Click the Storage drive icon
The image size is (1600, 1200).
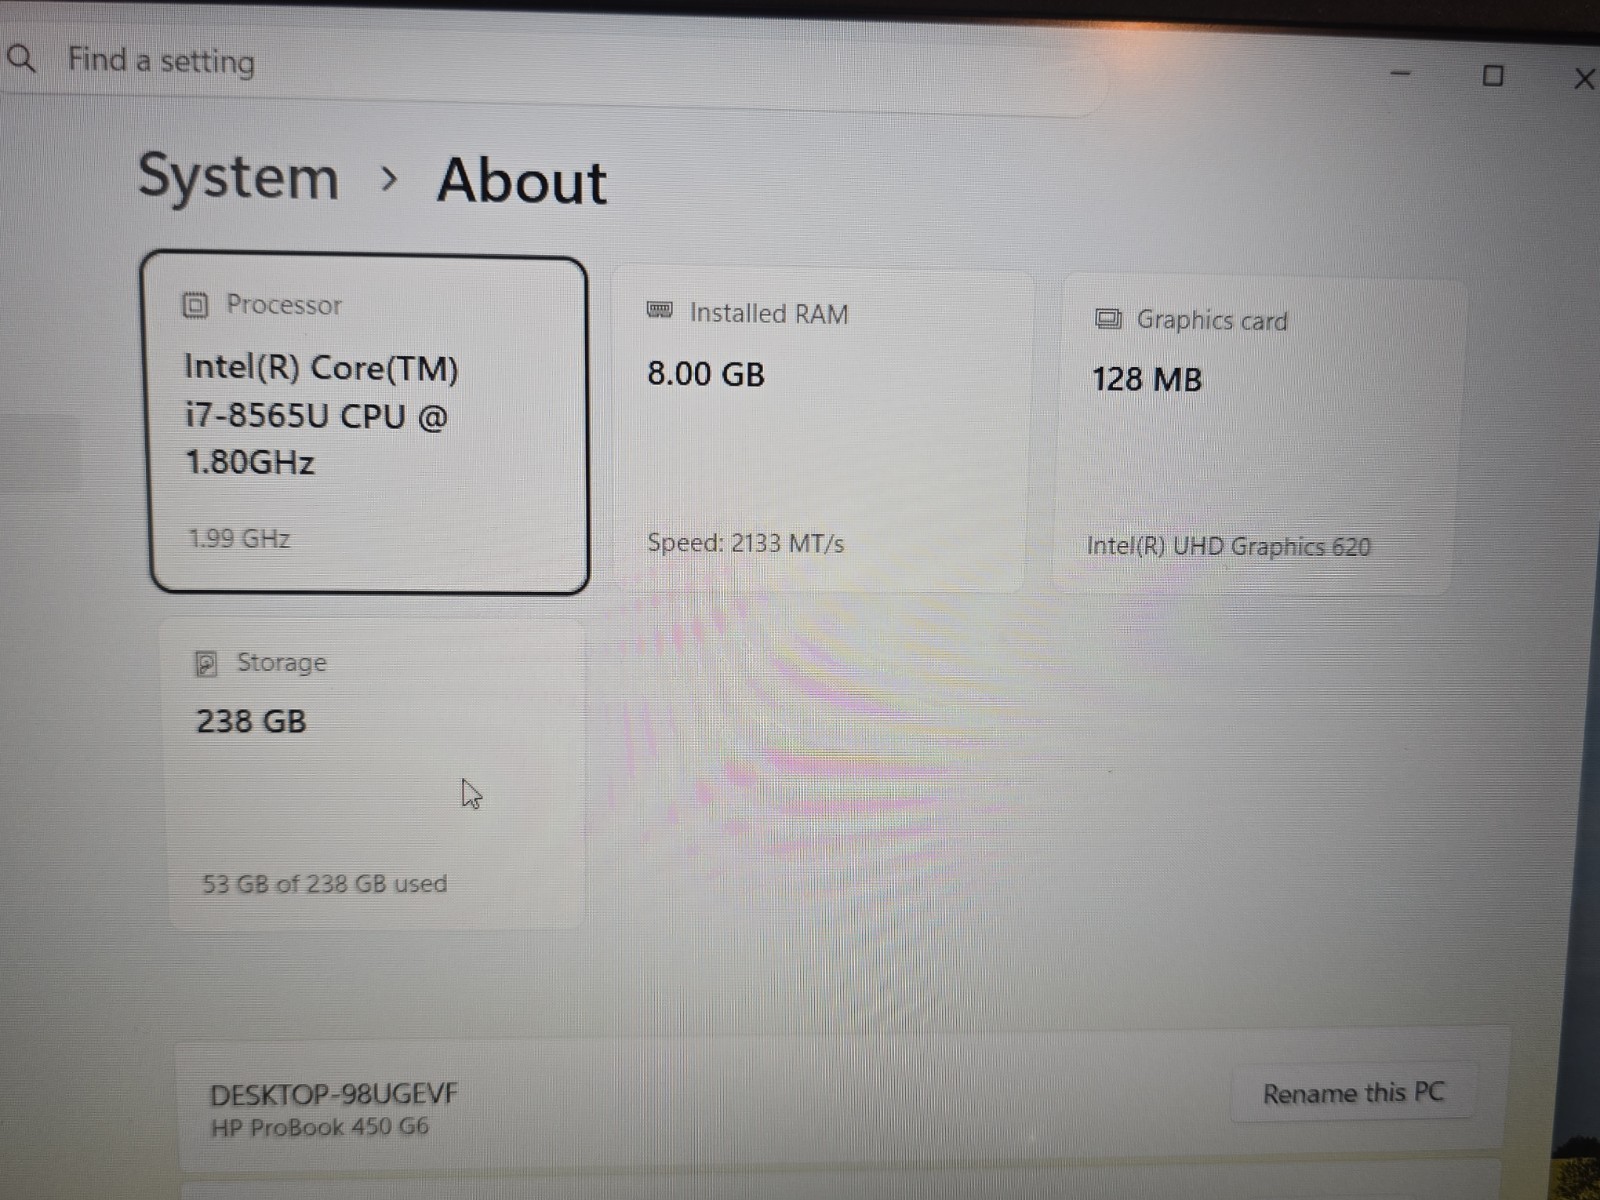[205, 663]
